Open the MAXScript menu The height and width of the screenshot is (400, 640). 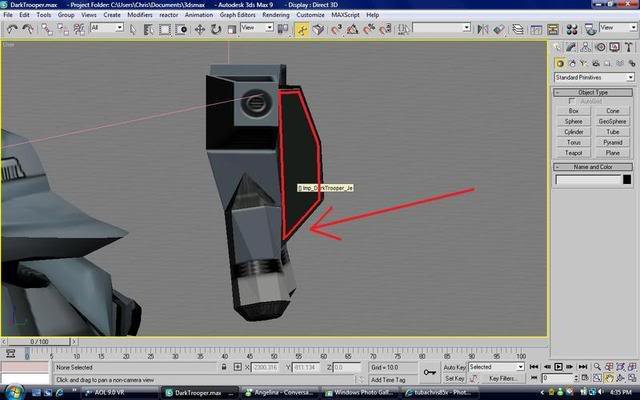pos(345,15)
